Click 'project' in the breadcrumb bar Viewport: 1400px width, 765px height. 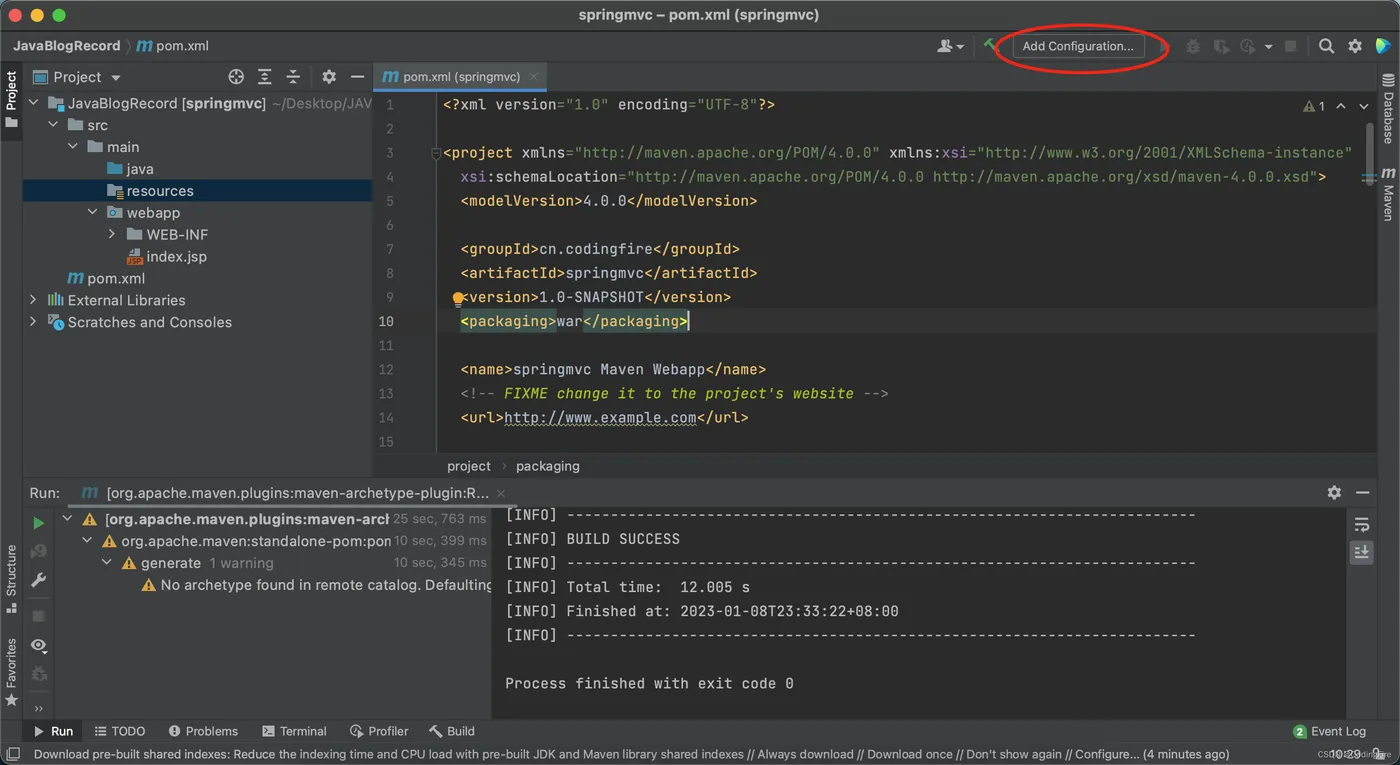click(469, 466)
